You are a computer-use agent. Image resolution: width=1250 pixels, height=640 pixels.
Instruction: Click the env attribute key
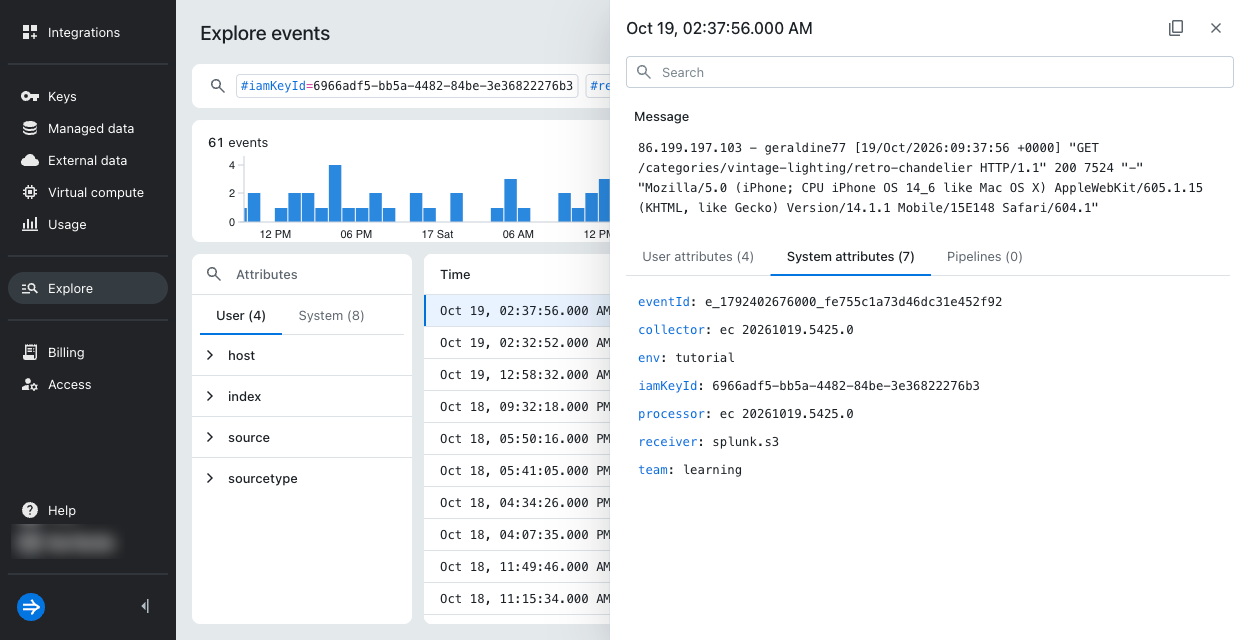pos(651,358)
